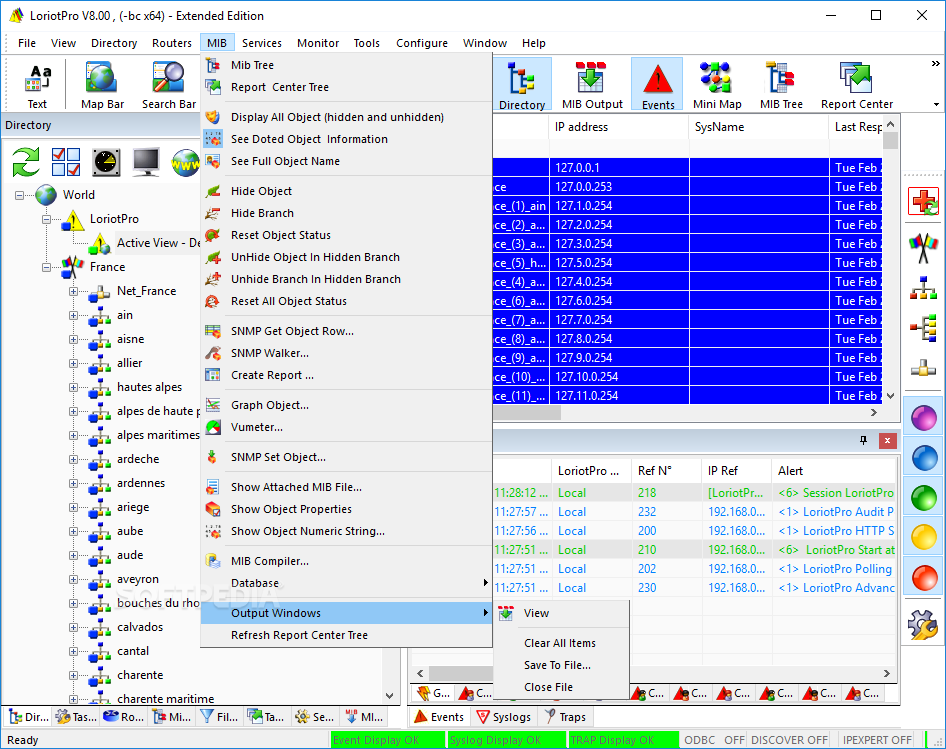Select the calvados tree item
This screenshot has width=946, height=749.
(x=140, y=627)
